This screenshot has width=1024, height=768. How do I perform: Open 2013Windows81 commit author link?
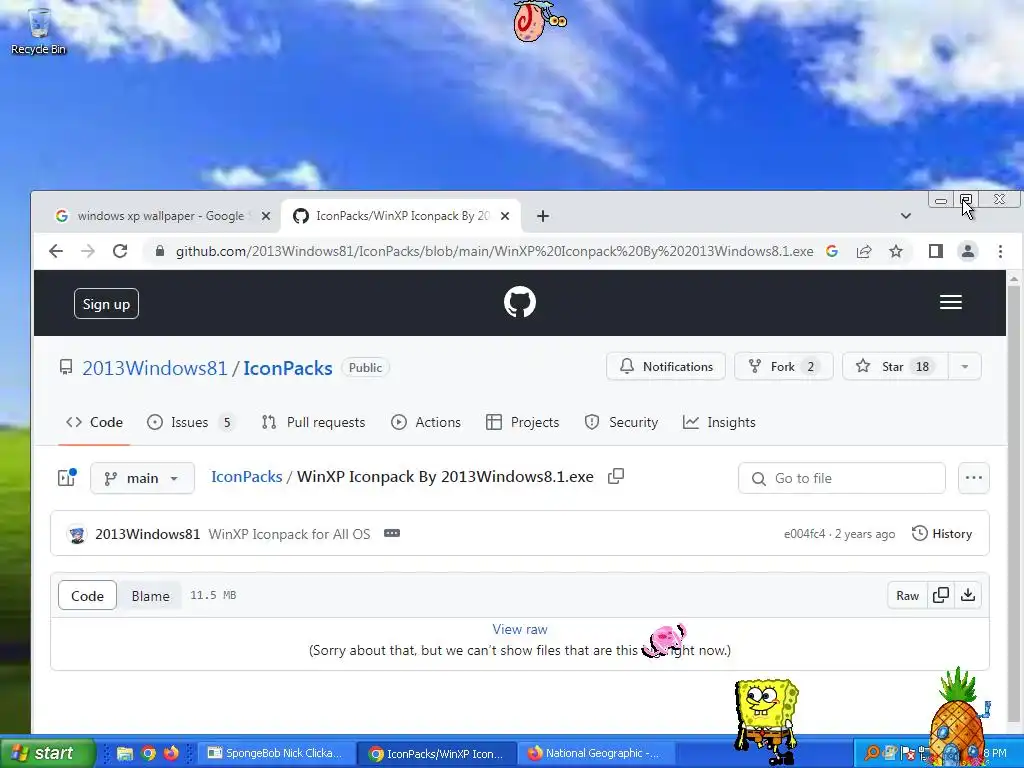coord(148,534)
